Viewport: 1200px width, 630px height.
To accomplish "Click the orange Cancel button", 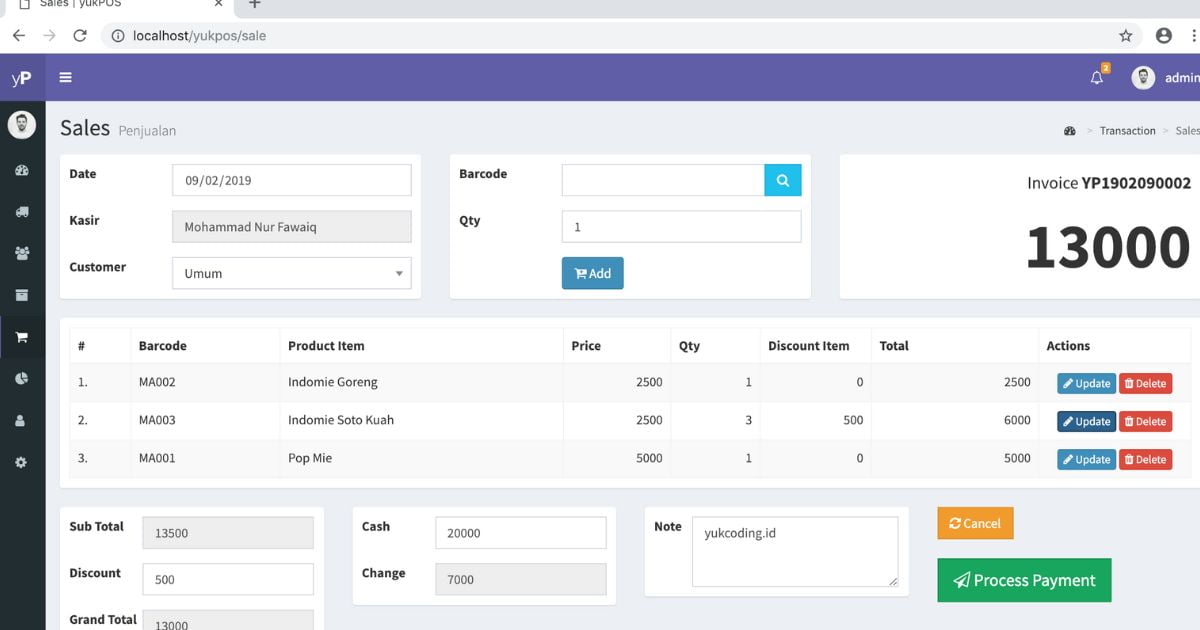I will click(x=975, y=523).
